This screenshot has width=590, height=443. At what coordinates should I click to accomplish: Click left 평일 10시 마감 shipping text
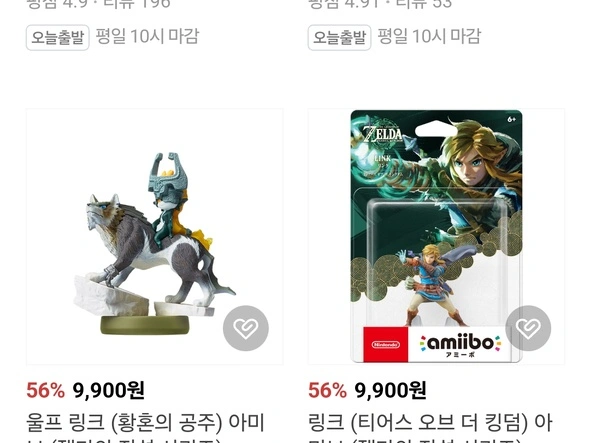pos(147,37)
